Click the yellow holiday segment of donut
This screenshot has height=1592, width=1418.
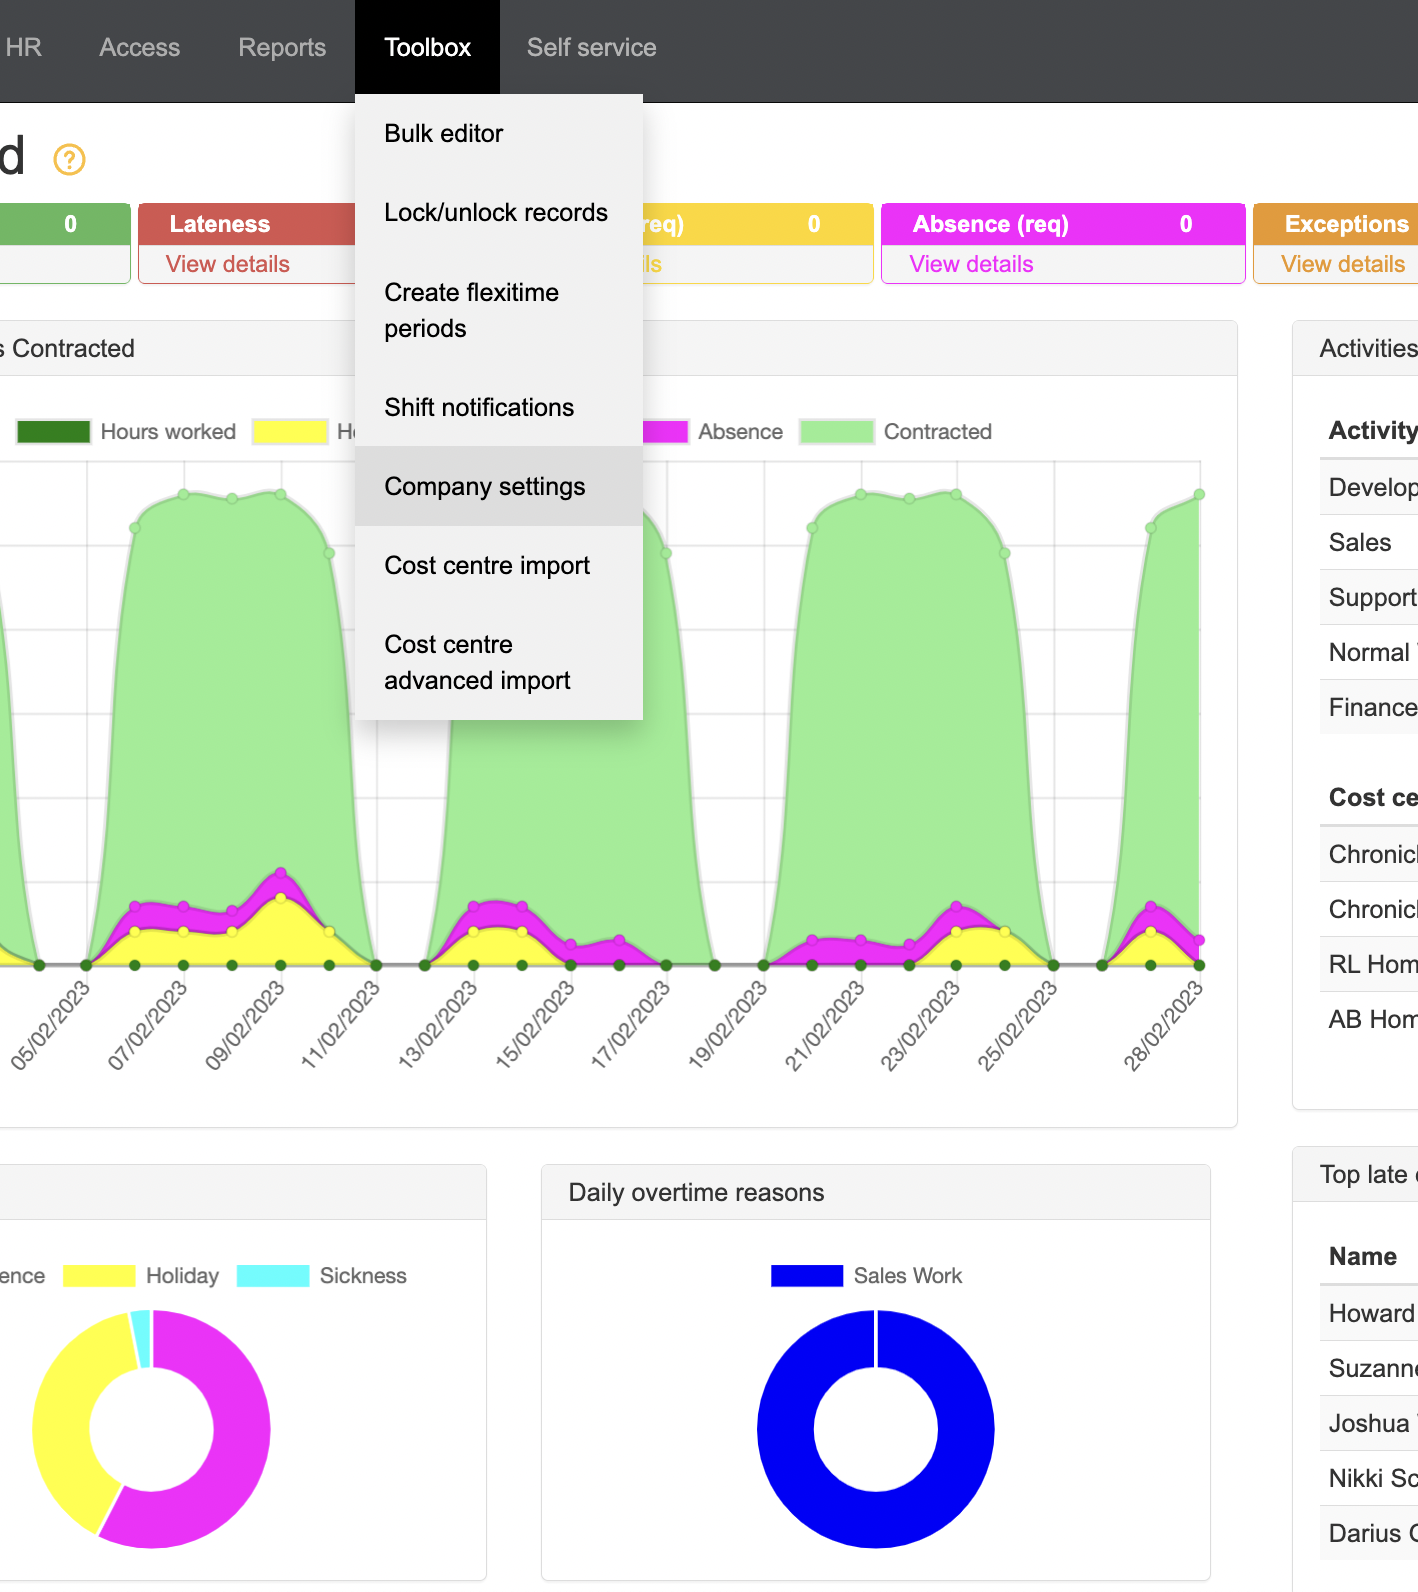pos(62,1420)
